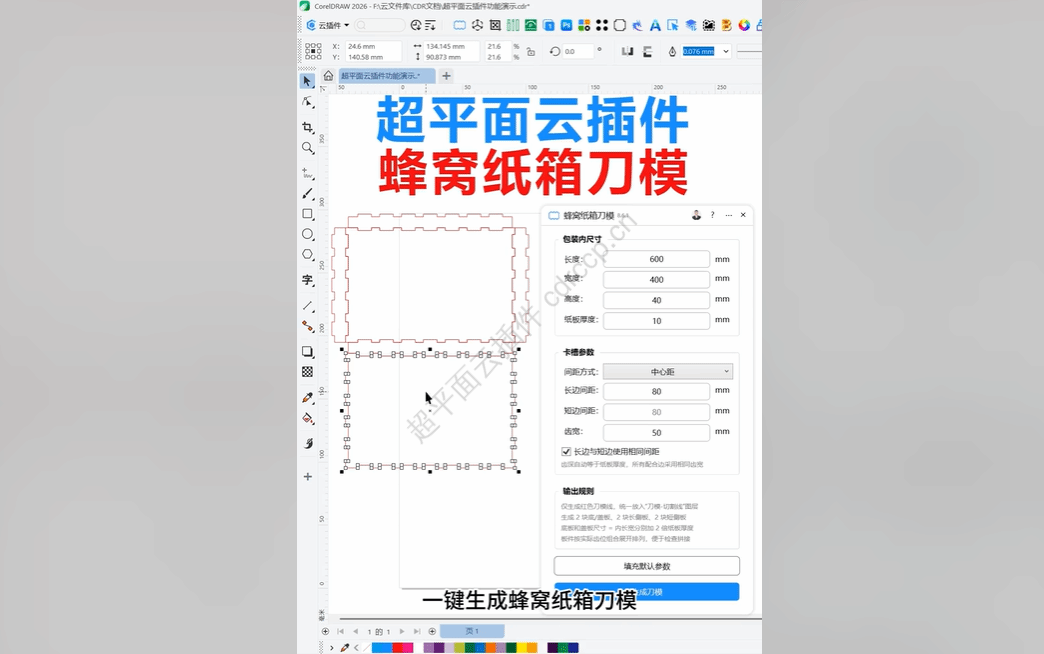Image resolution: width=1044 pixels, height=654 pixels.
Task: Open the three-dots more menu in panel
Action: pos(728,215)
